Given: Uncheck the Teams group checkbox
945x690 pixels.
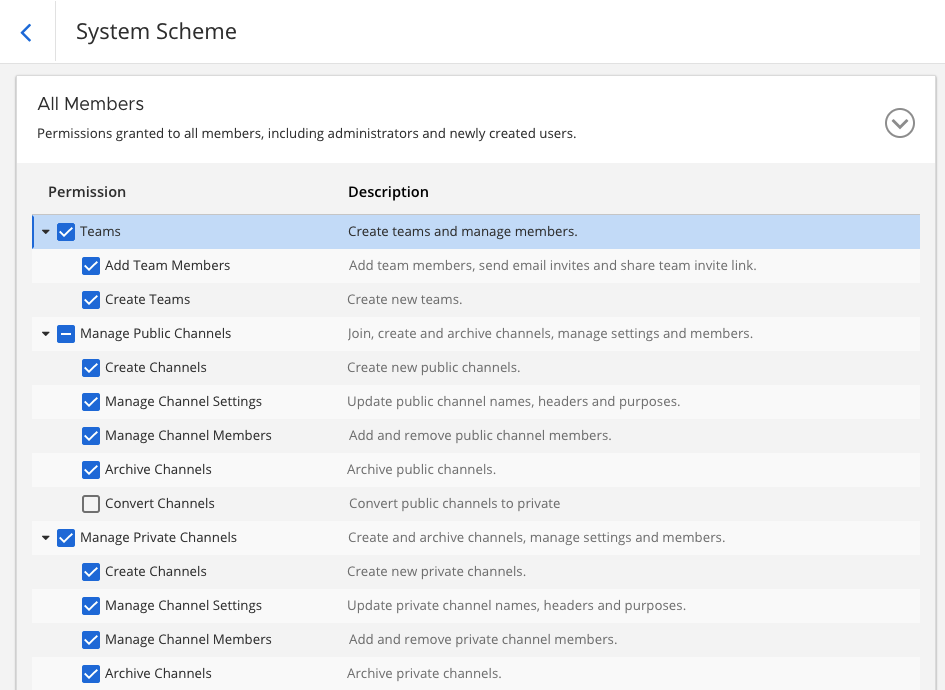Looking at the screenshot, I should [x=66, y=232].
